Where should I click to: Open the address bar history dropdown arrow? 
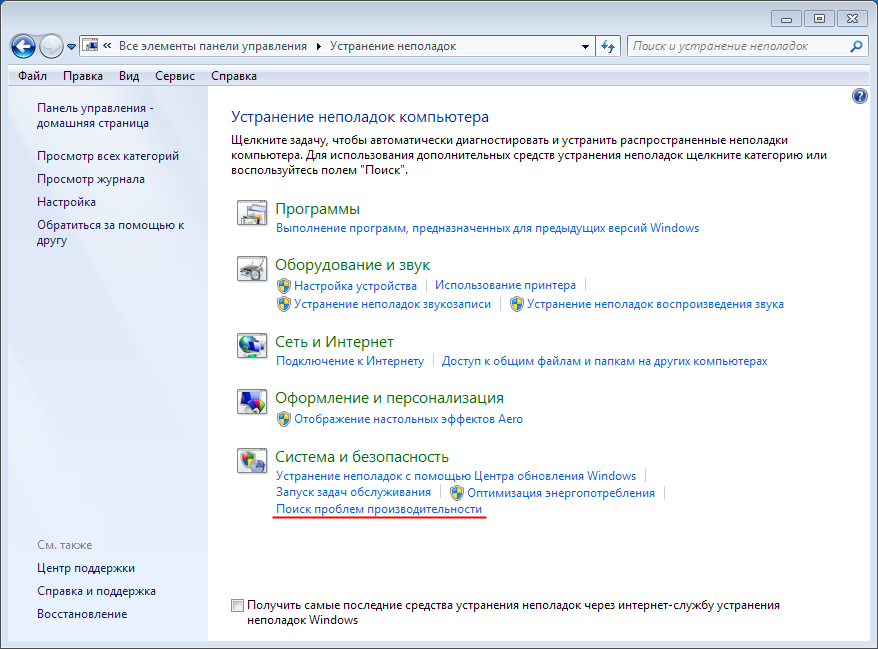586,46
